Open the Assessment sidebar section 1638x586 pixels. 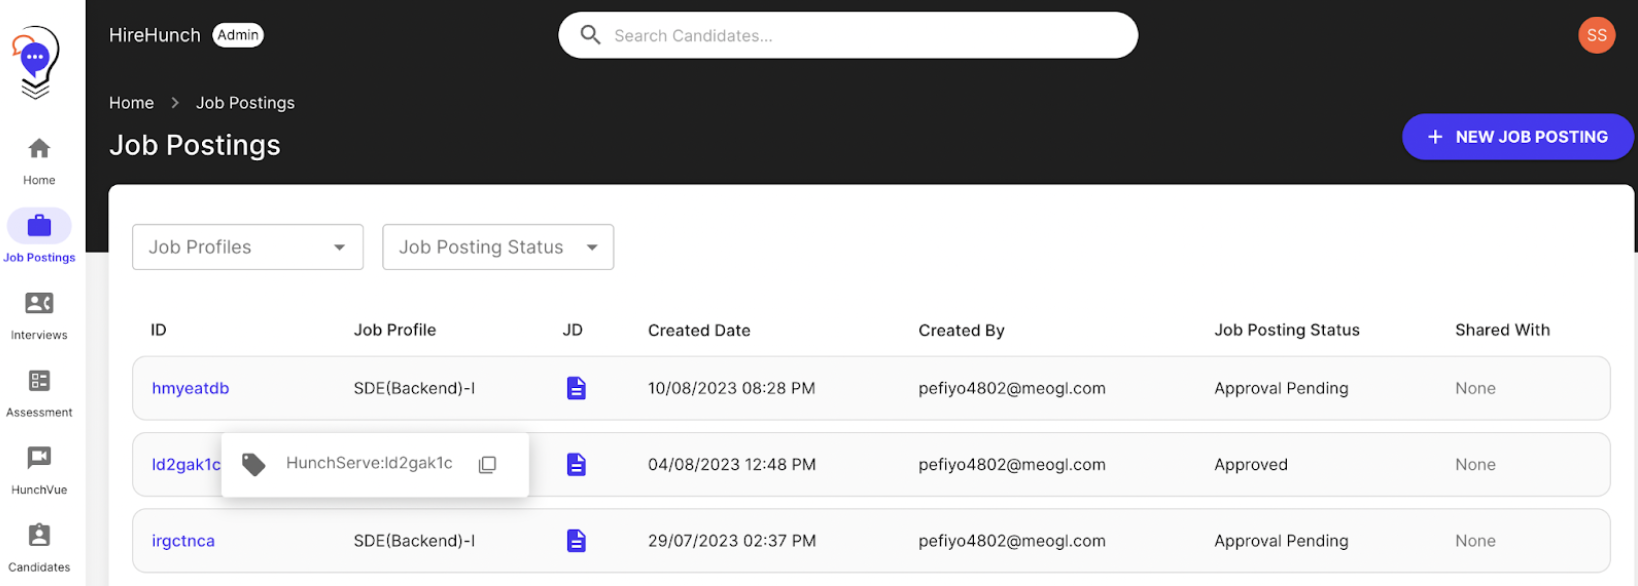click(39, 392)
